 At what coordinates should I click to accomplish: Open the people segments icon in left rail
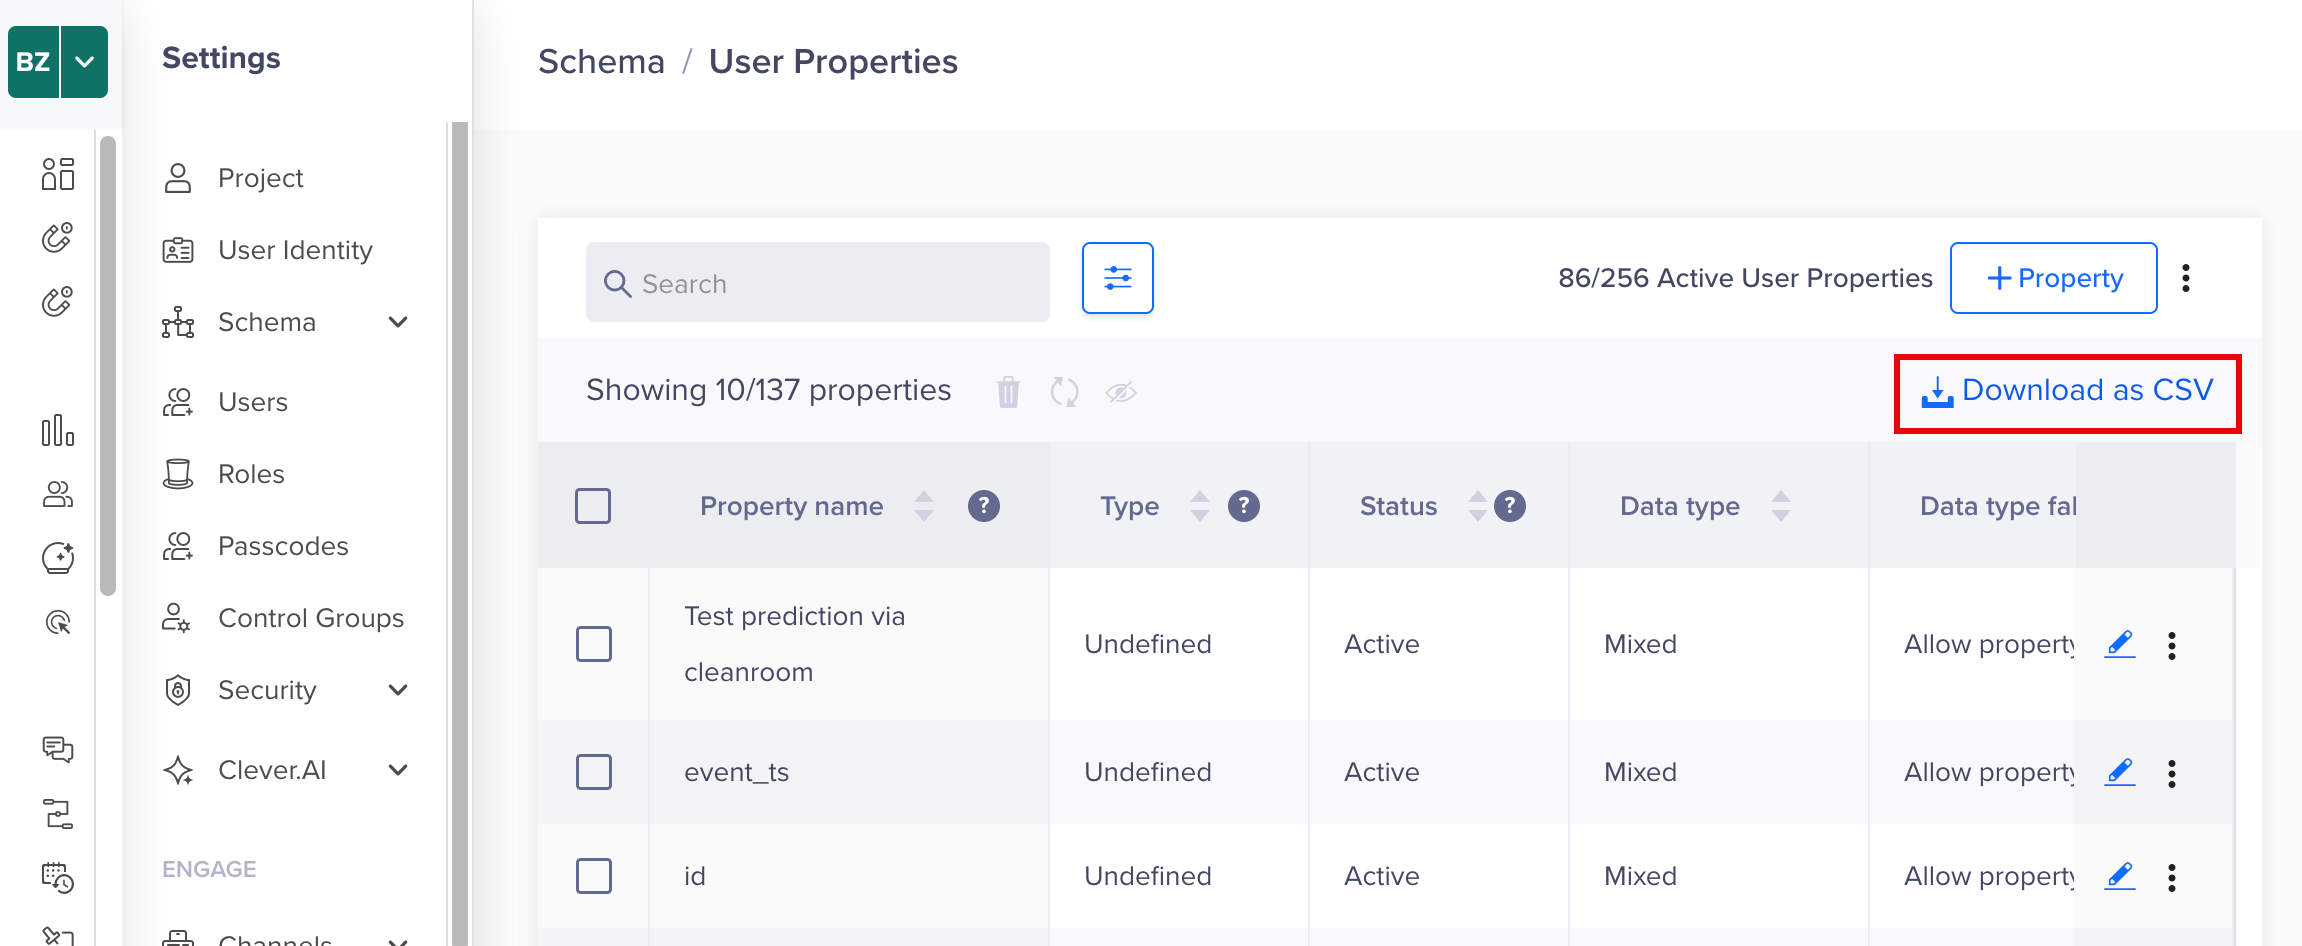pos(58,494)
